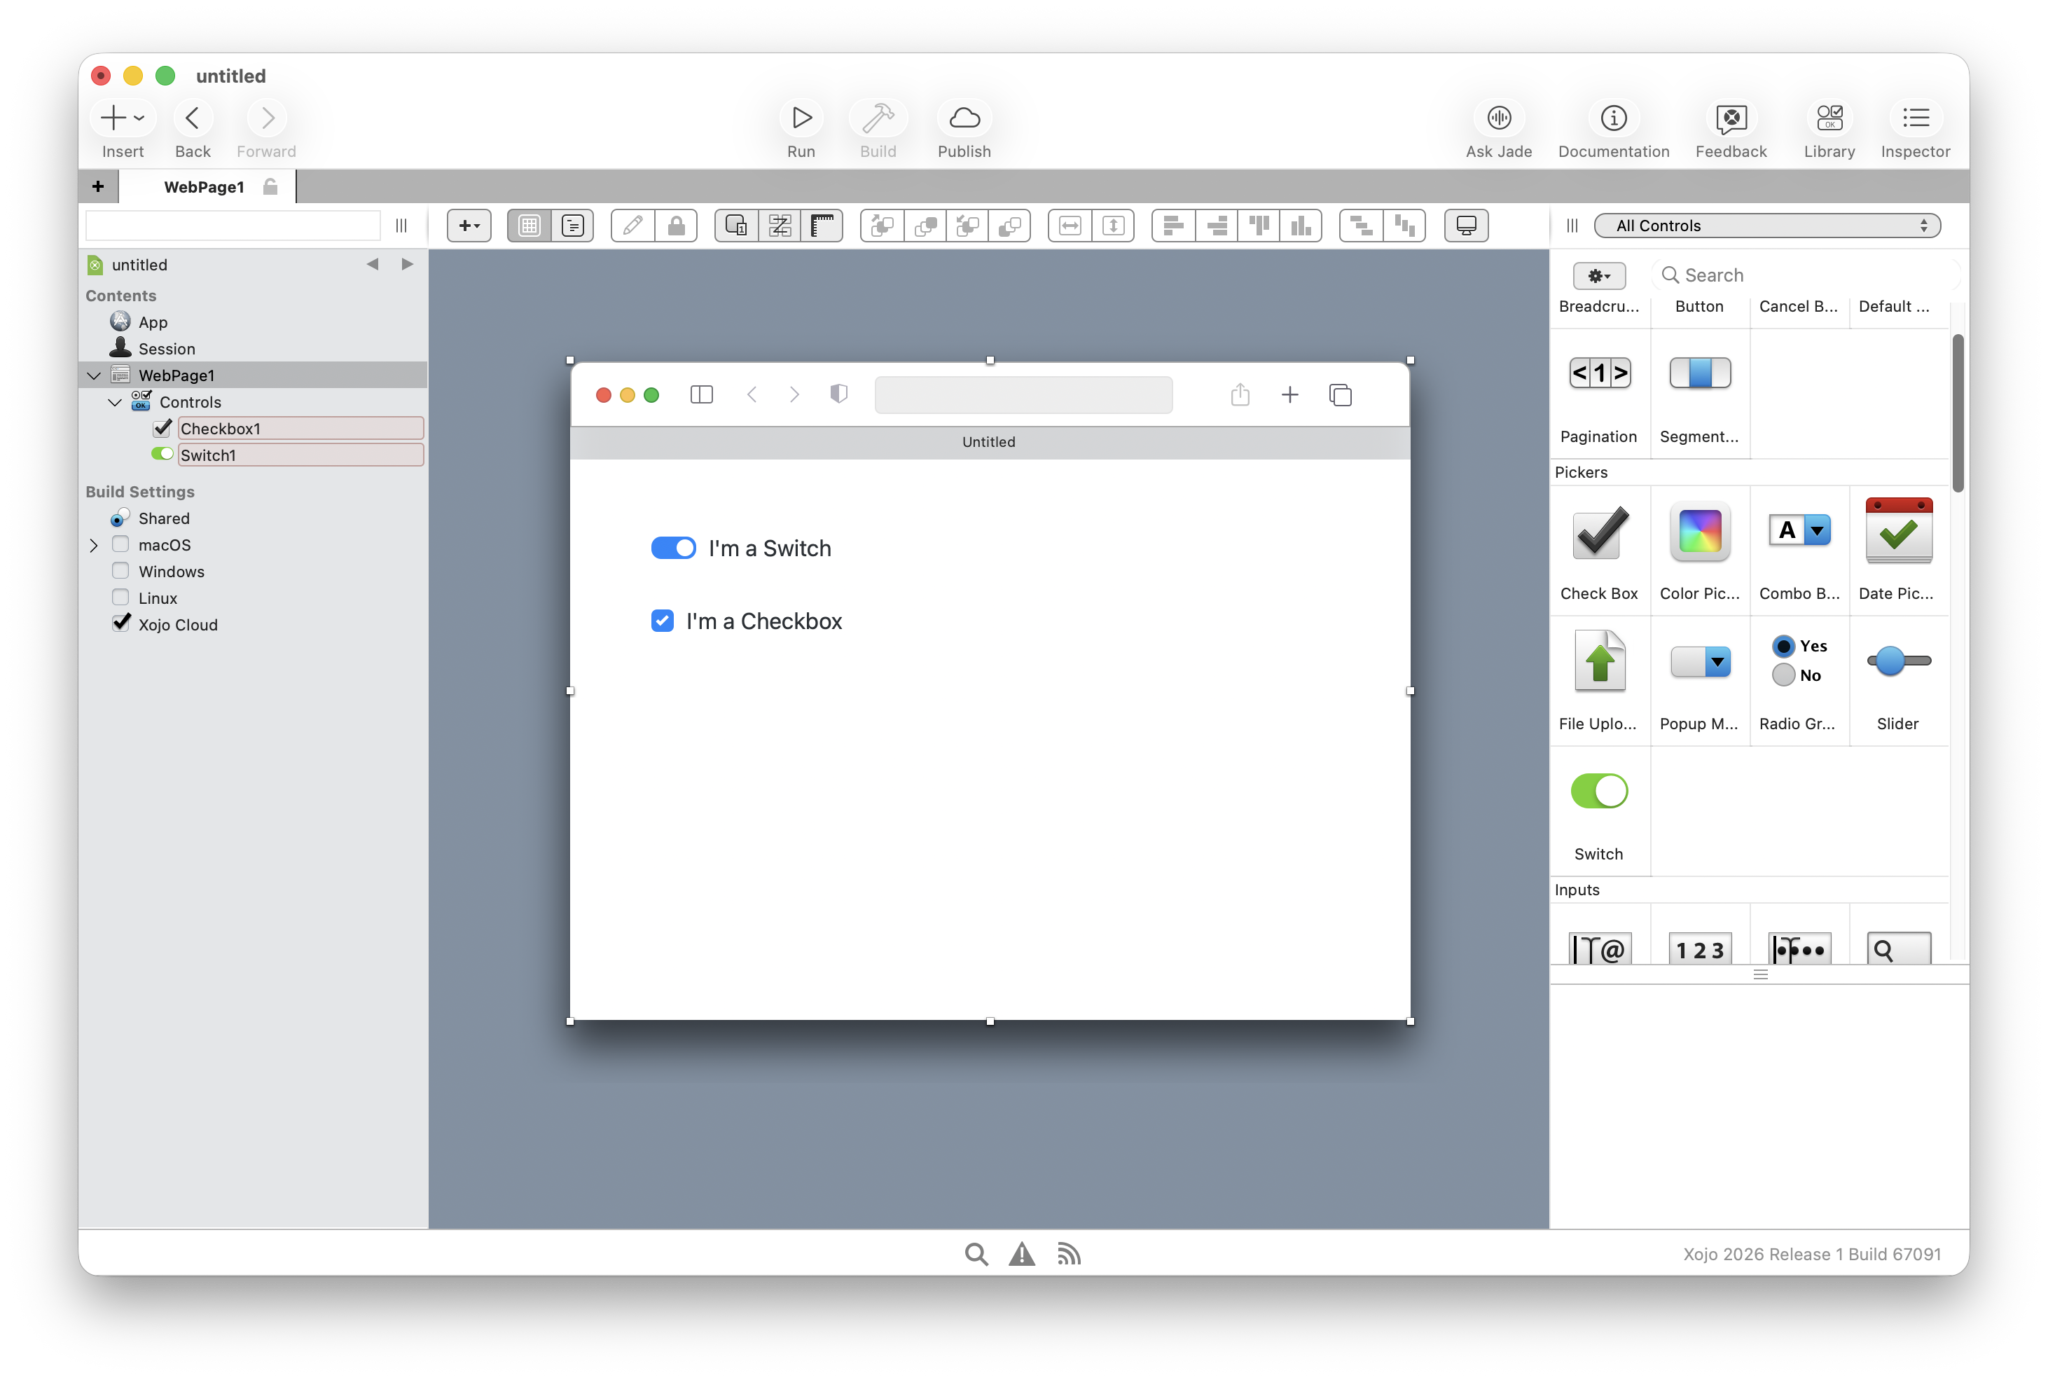Viewport: 2048px width, 1380px height.
Task: Click the Publish cloud icon
Action: click(964, 118)
